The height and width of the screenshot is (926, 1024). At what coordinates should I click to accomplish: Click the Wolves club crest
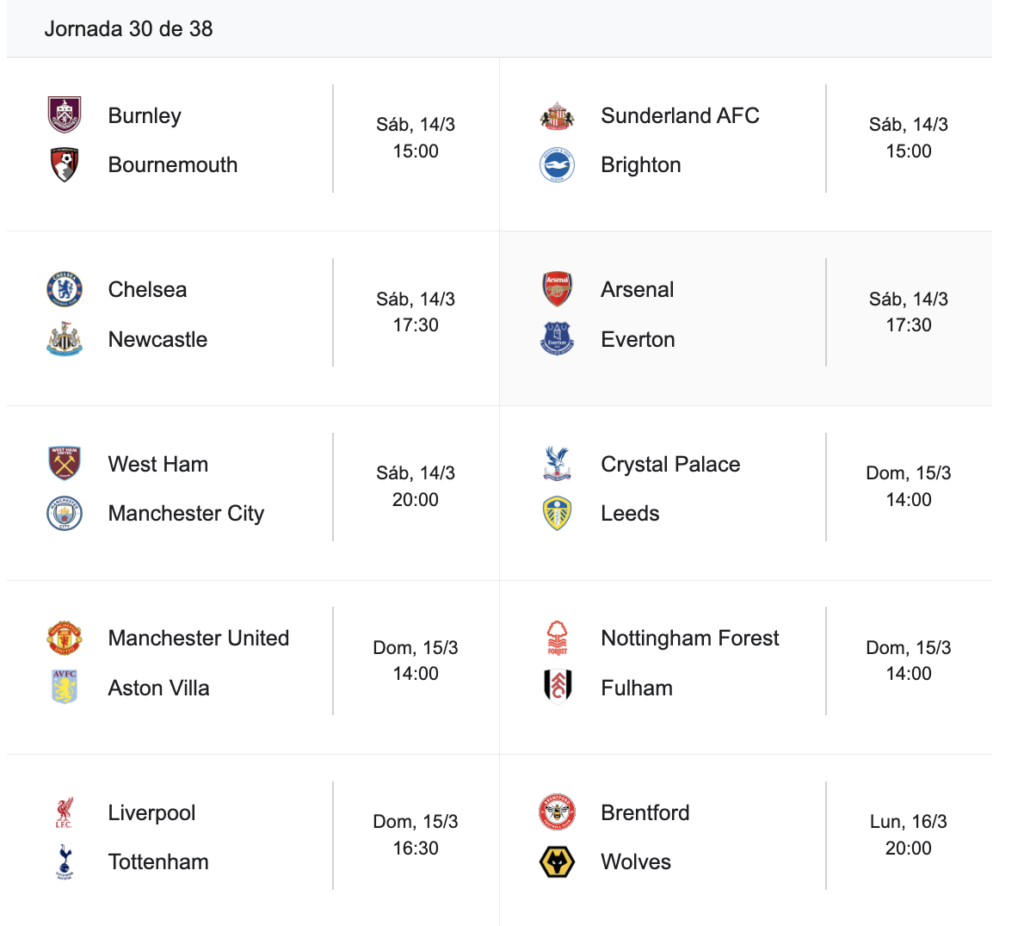(x=557, y=862)
